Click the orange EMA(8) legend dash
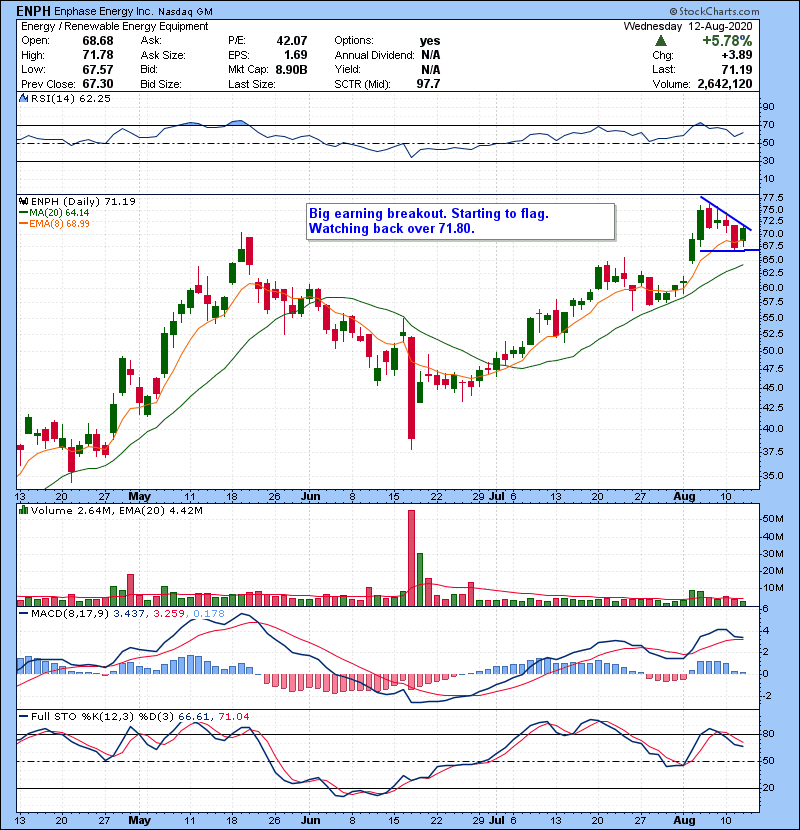This screenshot has width=800, height=830. pyautogui.click(x=23, y=223)
